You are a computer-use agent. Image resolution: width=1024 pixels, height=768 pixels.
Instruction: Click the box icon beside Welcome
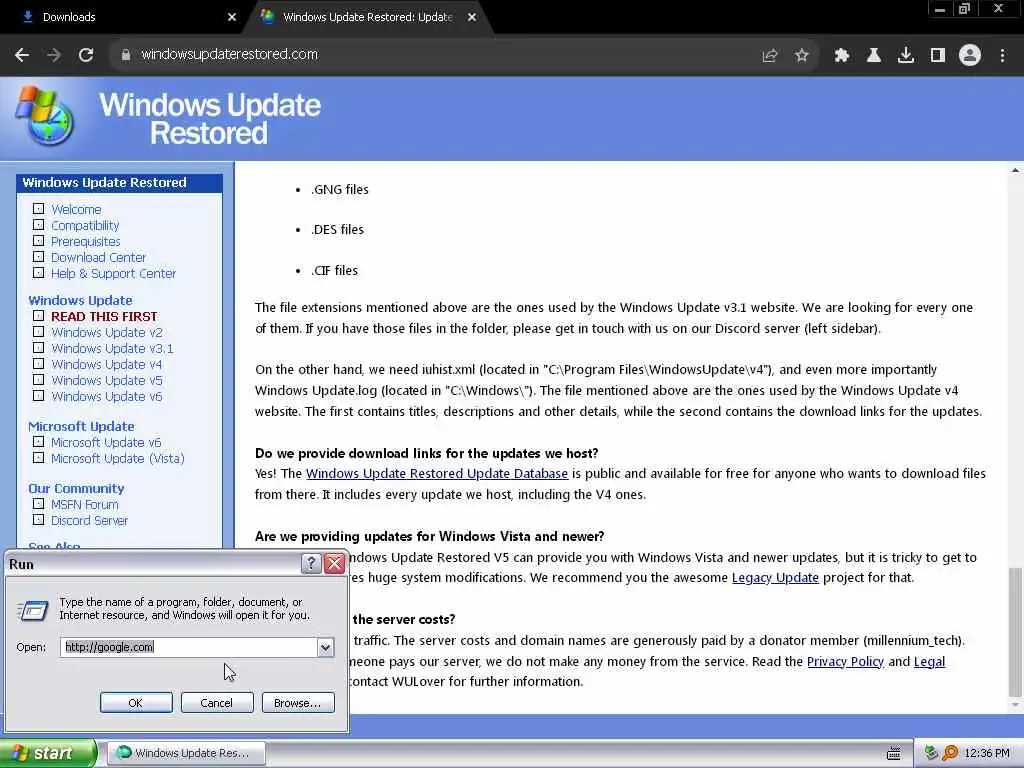pyautogui.click(x=39, y=209)
